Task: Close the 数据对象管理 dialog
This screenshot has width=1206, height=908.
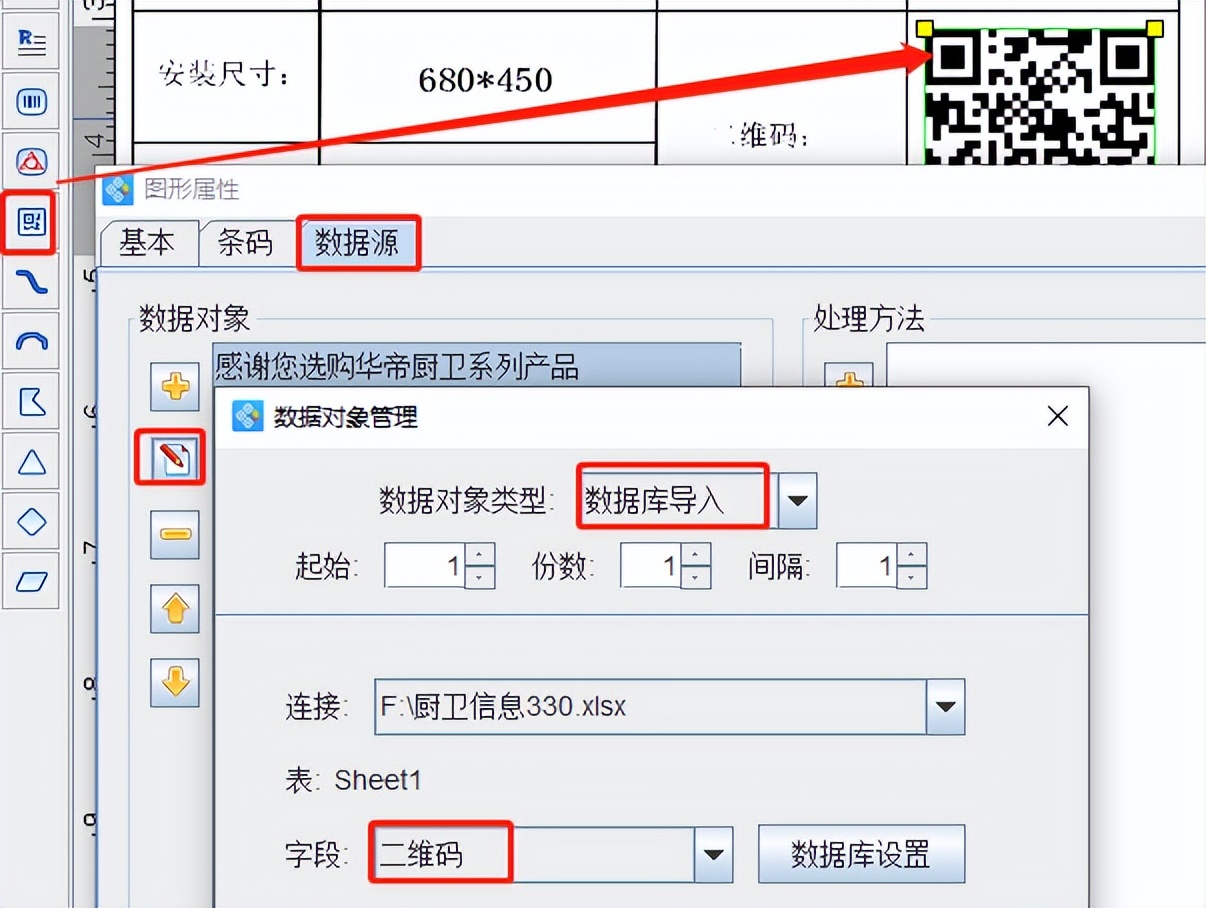Action: point(1057,416)
